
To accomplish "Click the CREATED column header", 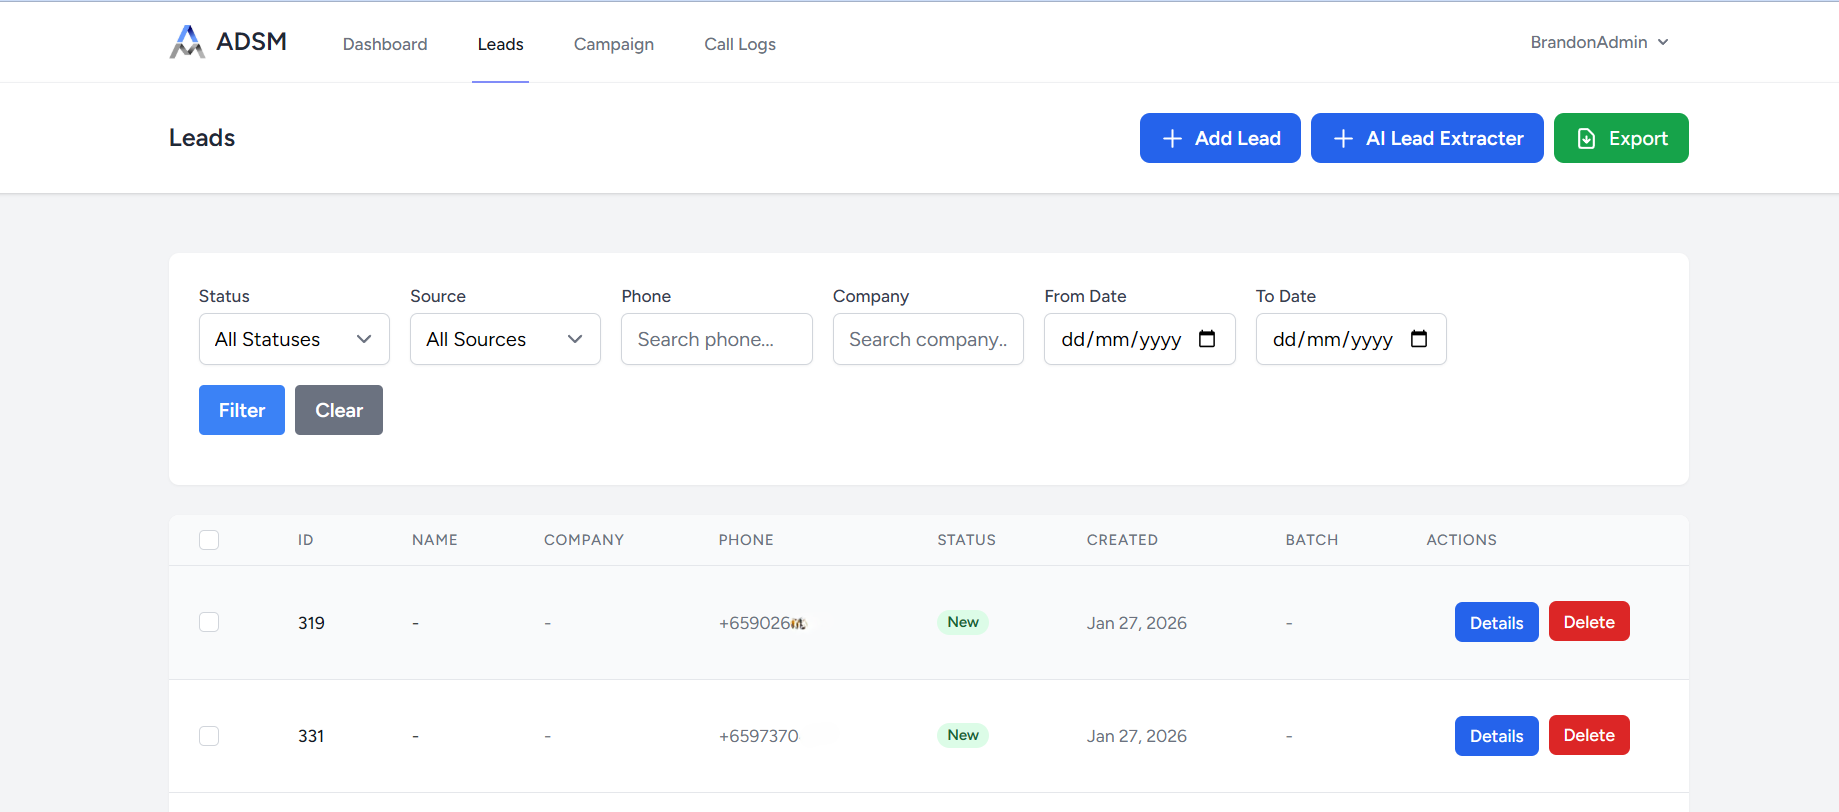I will [x=1122, y=540].
